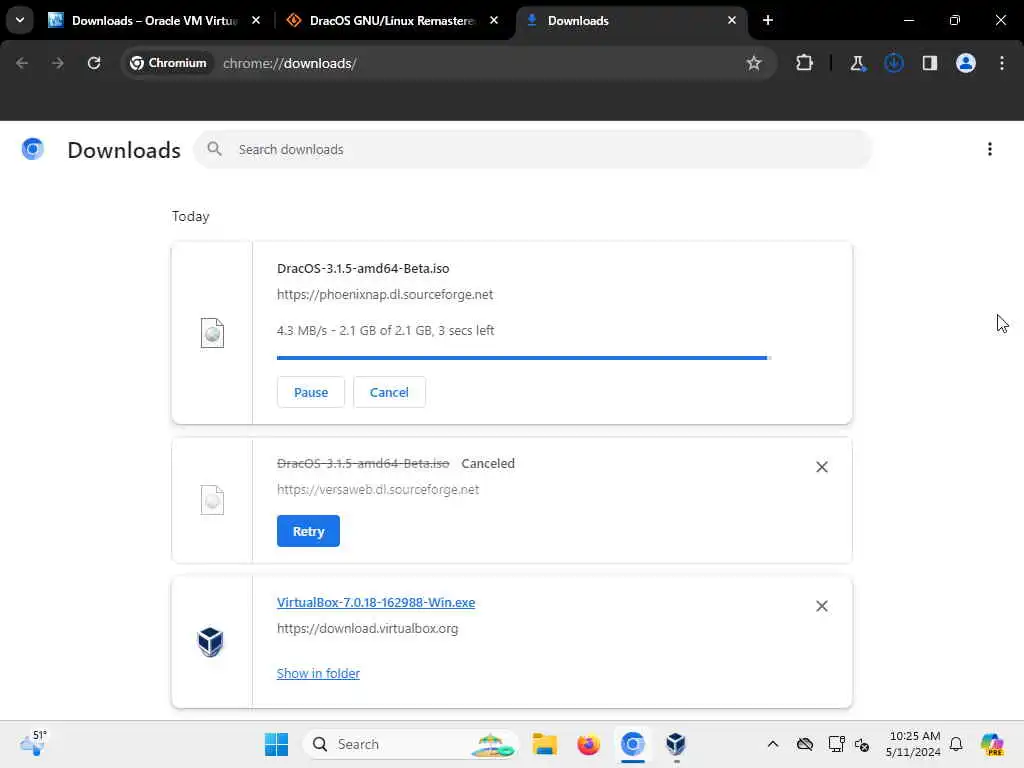
Task: Click the file icon of the downloading DracOS ISO
Action: click(x=212, y=333)
